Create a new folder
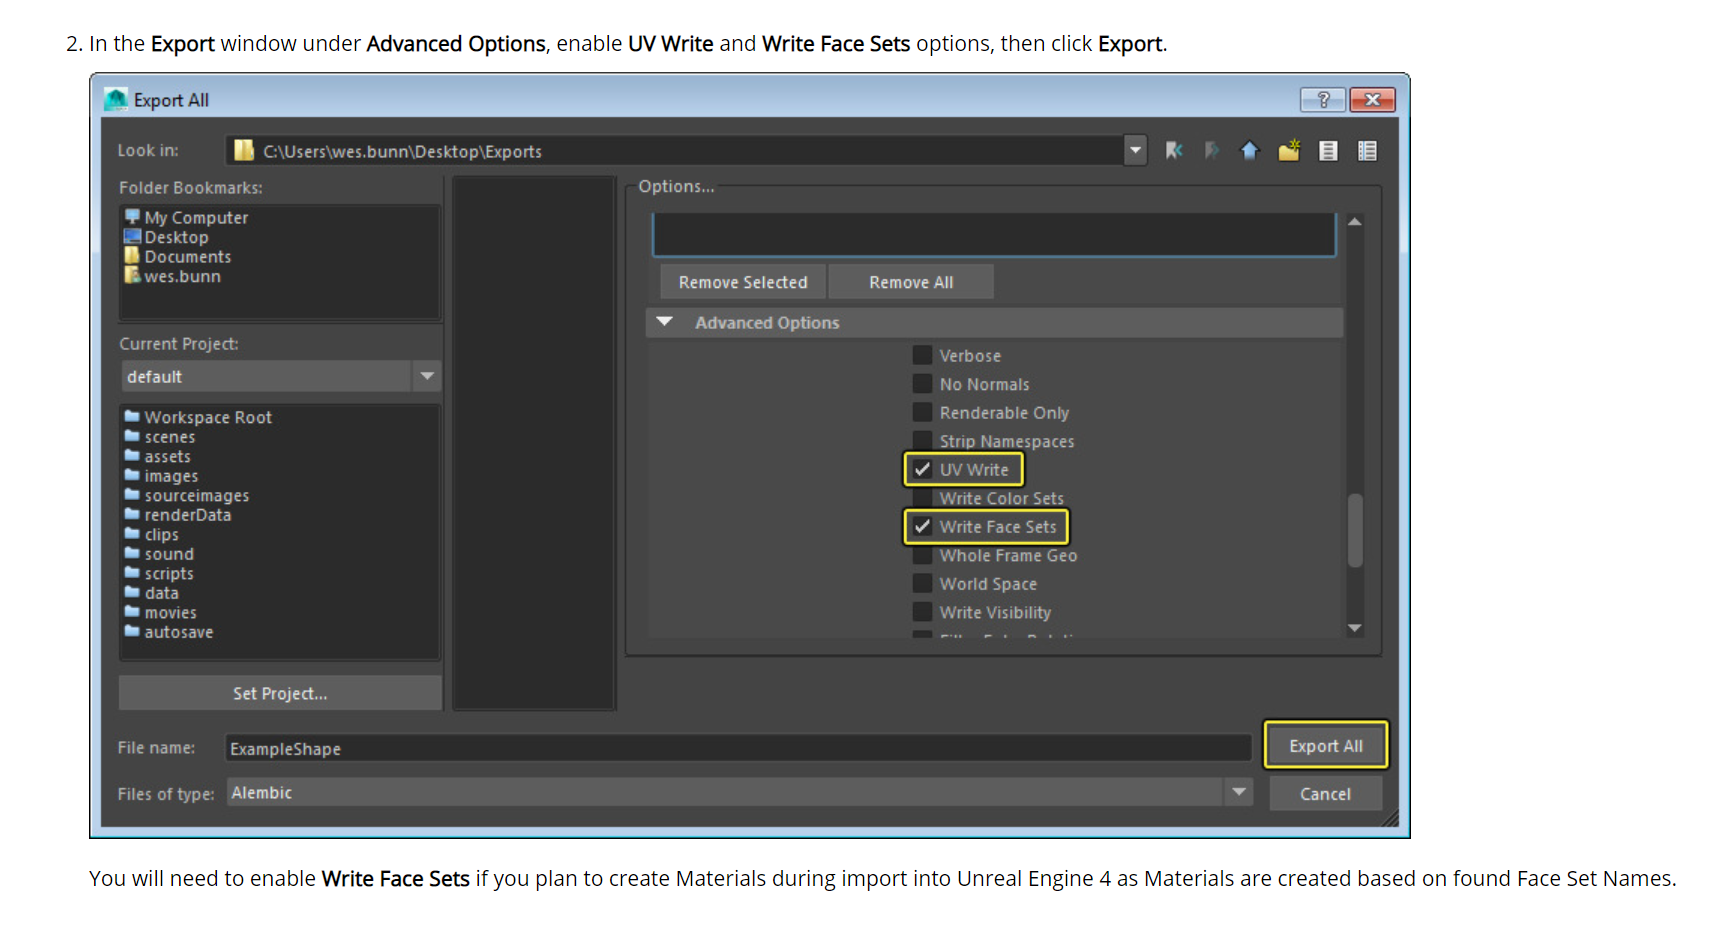This screenshot has height=940, width=1735. (1288, 150)
